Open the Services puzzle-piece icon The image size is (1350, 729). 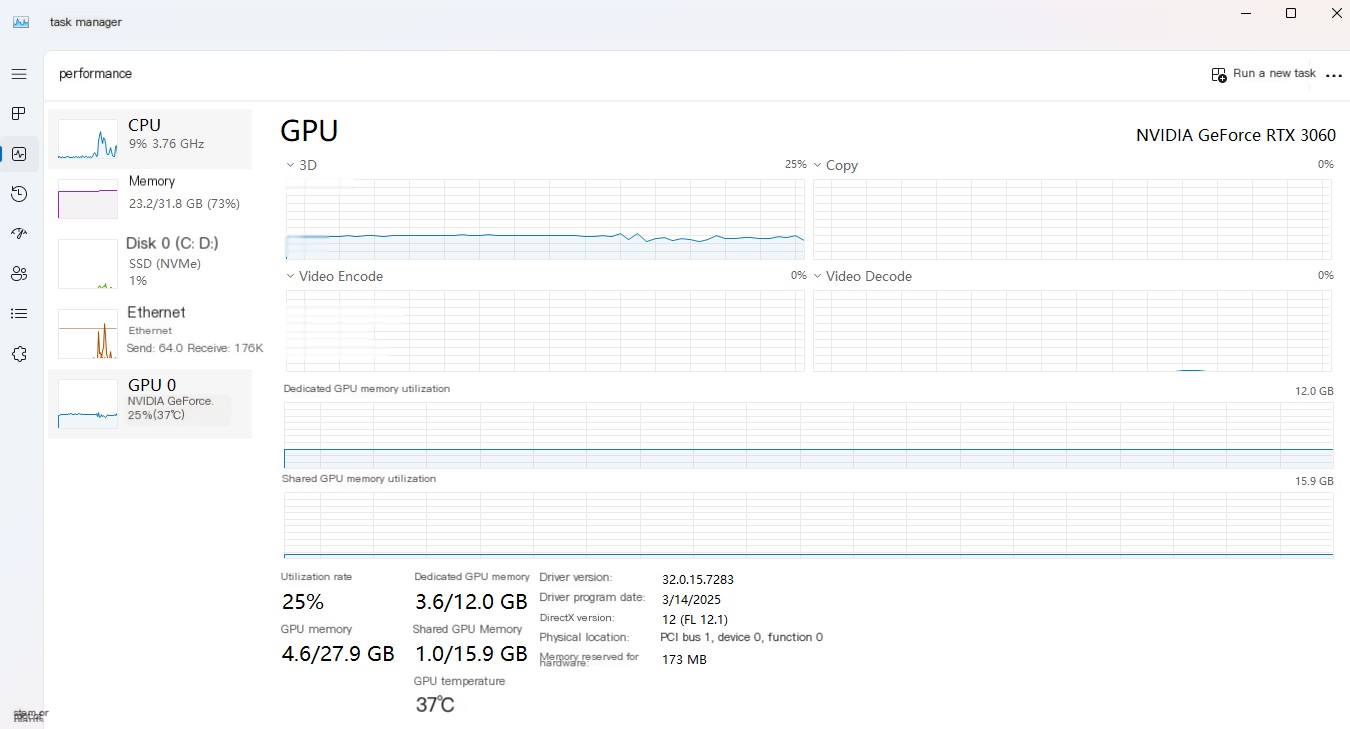click(x=18, y=354)
